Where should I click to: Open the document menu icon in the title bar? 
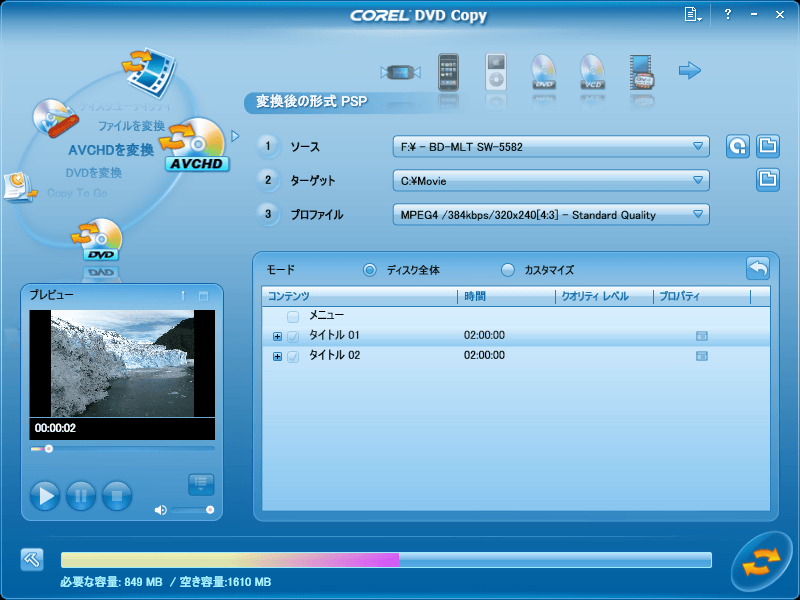pyautogui.click(x=692, y=14)
